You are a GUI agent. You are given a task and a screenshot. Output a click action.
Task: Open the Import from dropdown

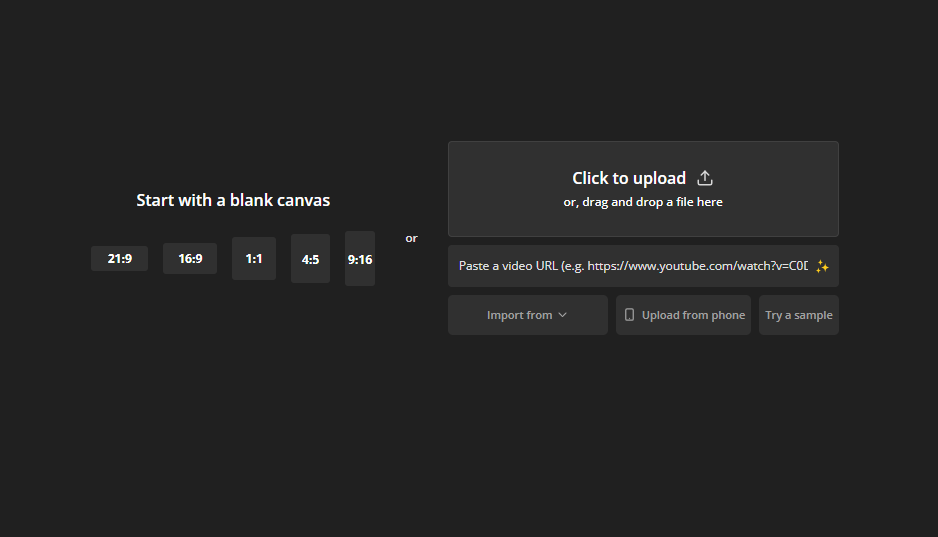[x=528, y=315]
